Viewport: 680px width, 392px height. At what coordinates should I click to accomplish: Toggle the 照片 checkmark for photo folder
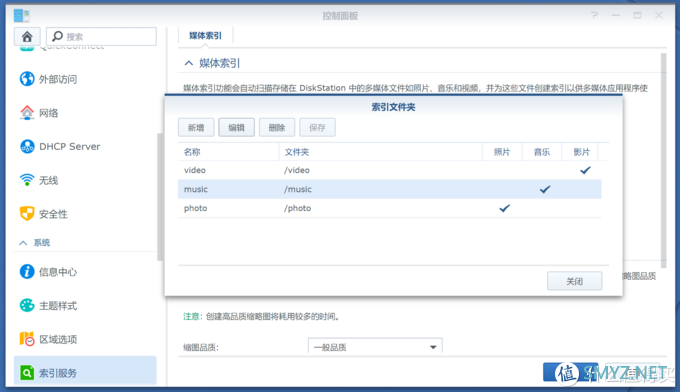(504, 208)
